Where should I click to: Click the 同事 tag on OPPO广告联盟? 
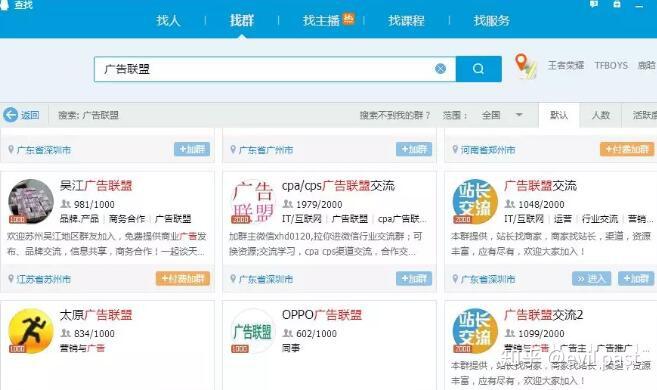click(x=291, y=348)
